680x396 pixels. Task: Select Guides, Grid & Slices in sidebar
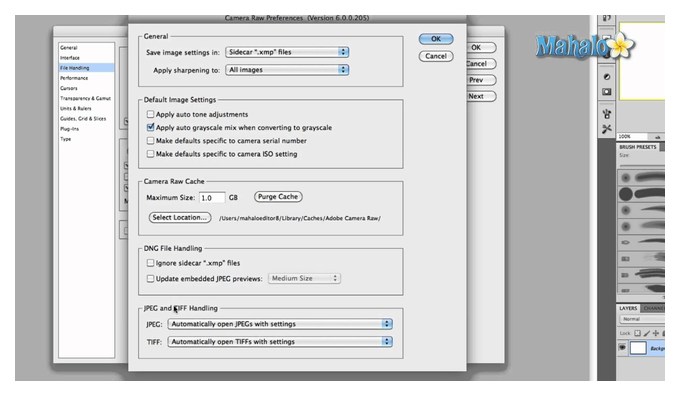tap(83, 118)
